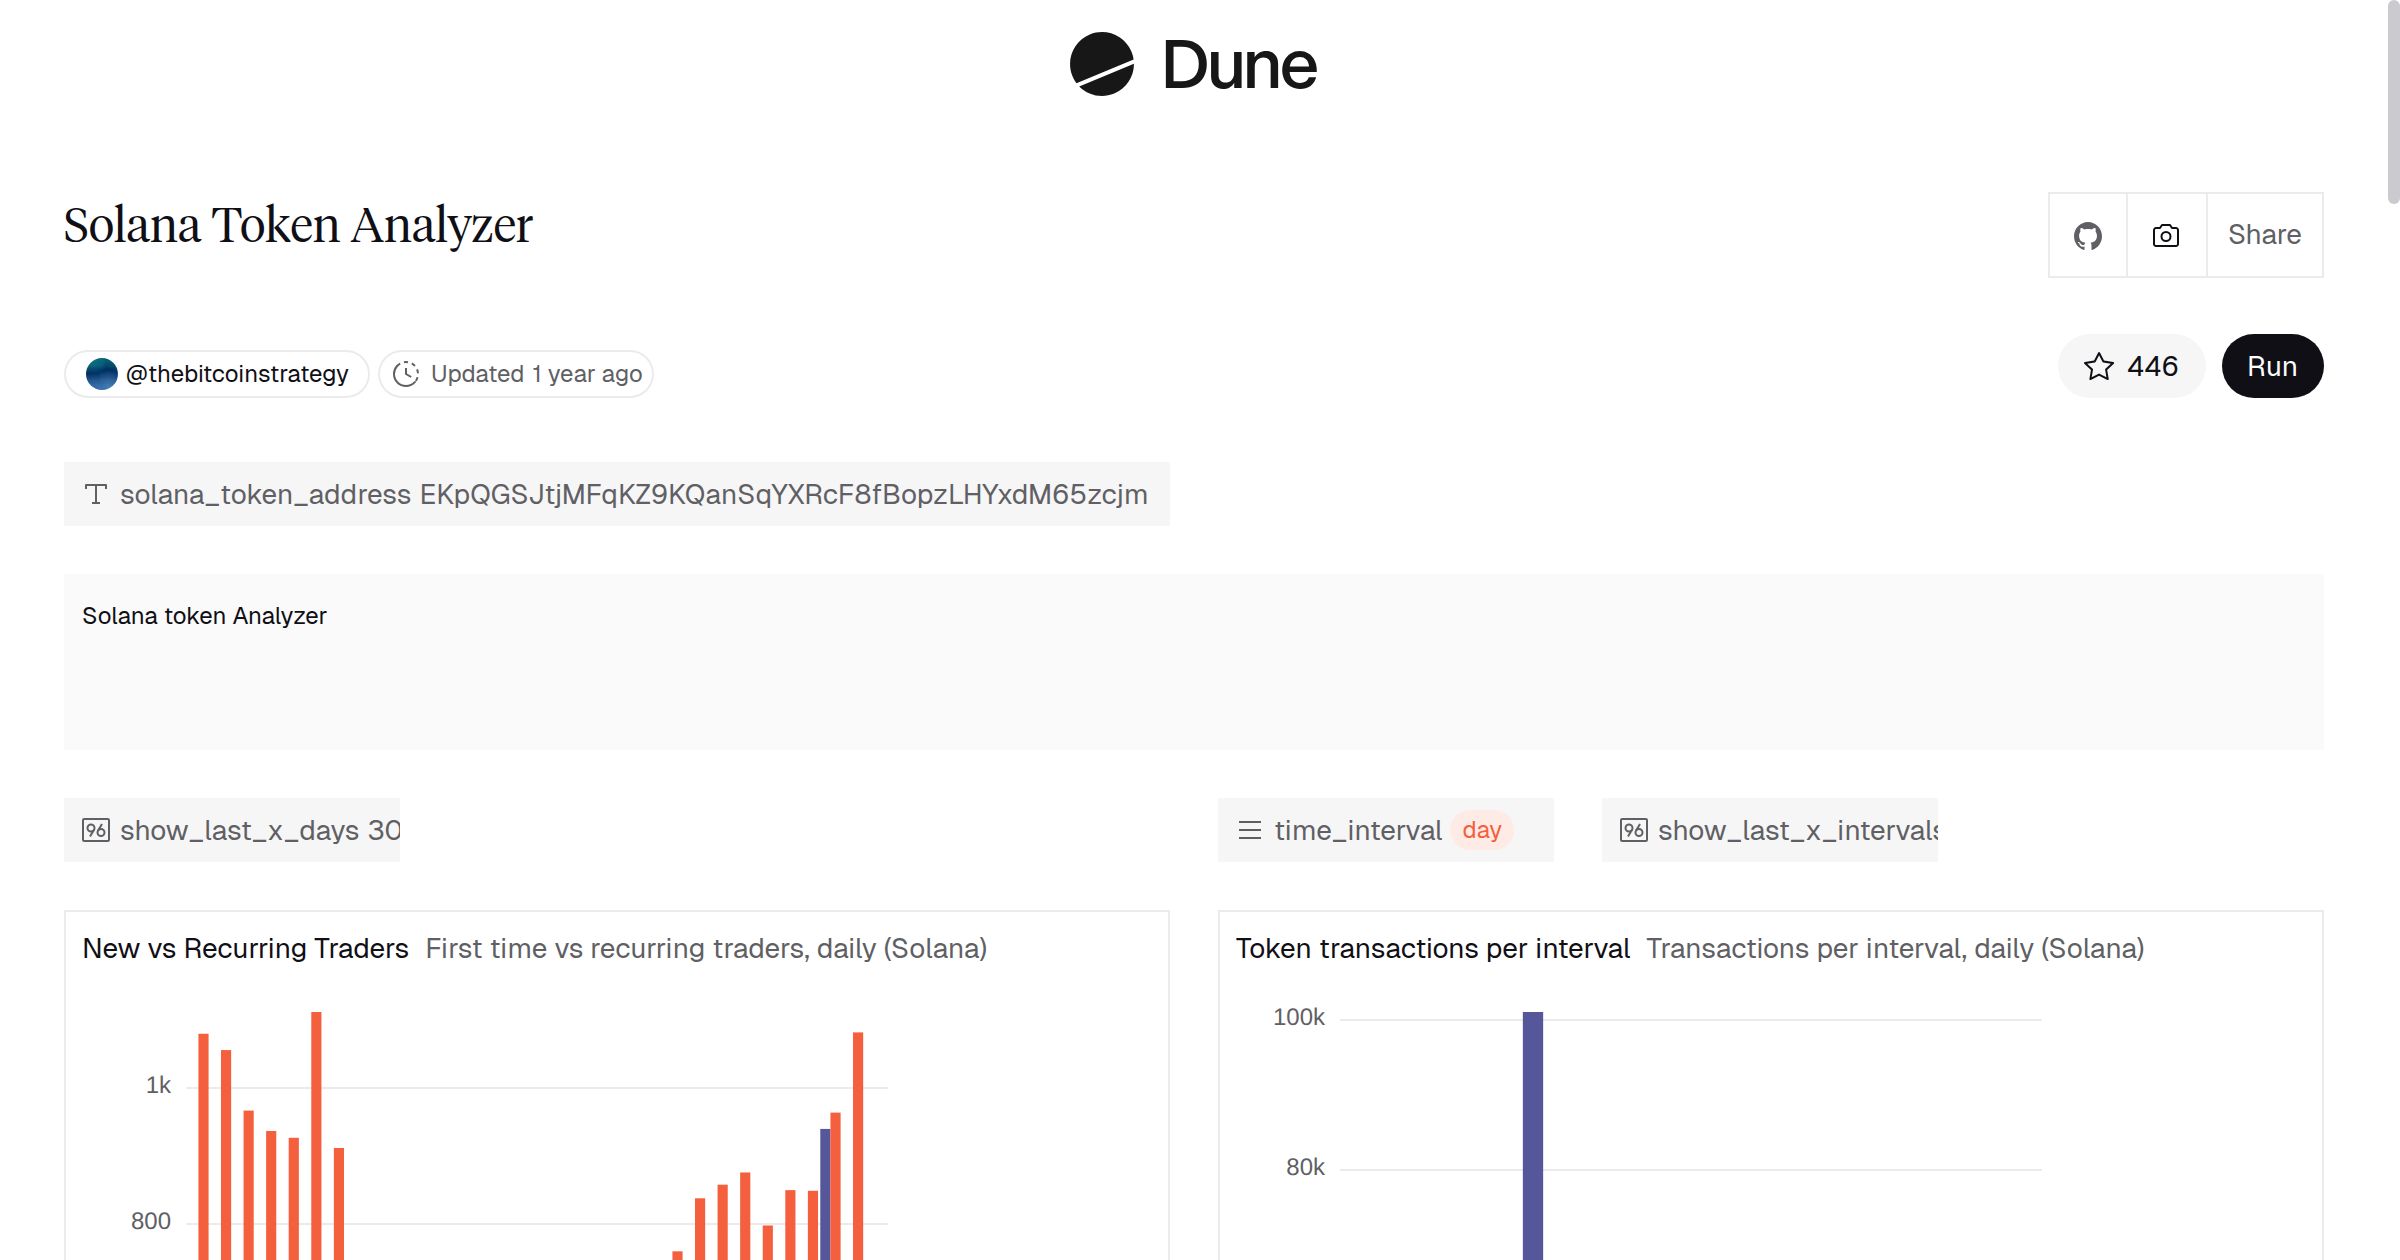Screen dimensions: 2400x1260
Task: Star the dashboard via the star icon
Action: tap(2098, 366)
